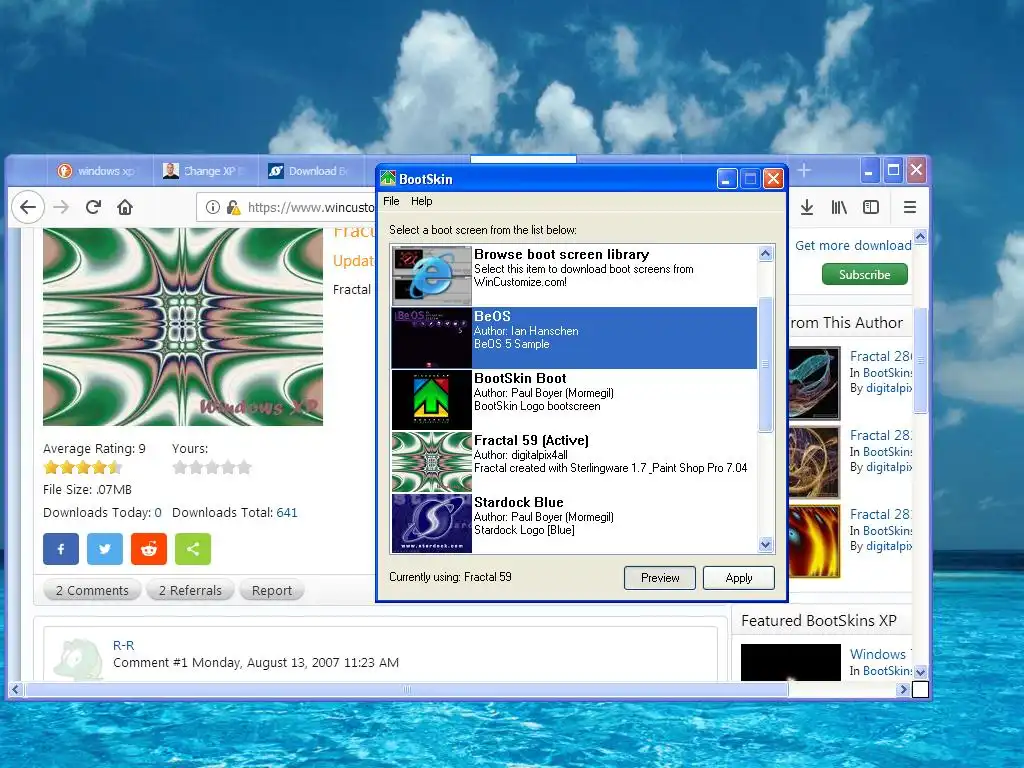The width and height of the screenshot is (1024, 768).
Task: Click the padlock security warning icon
Action: pyautogui.click(x=233, y=207)
